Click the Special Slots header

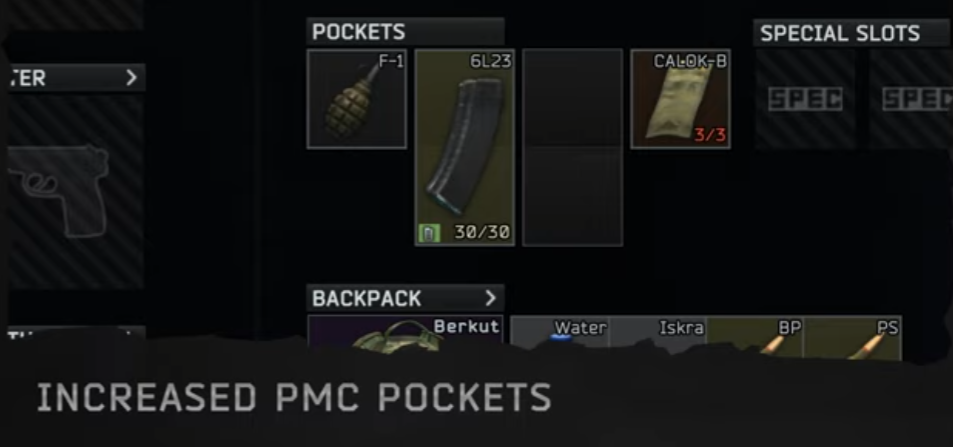840,33
